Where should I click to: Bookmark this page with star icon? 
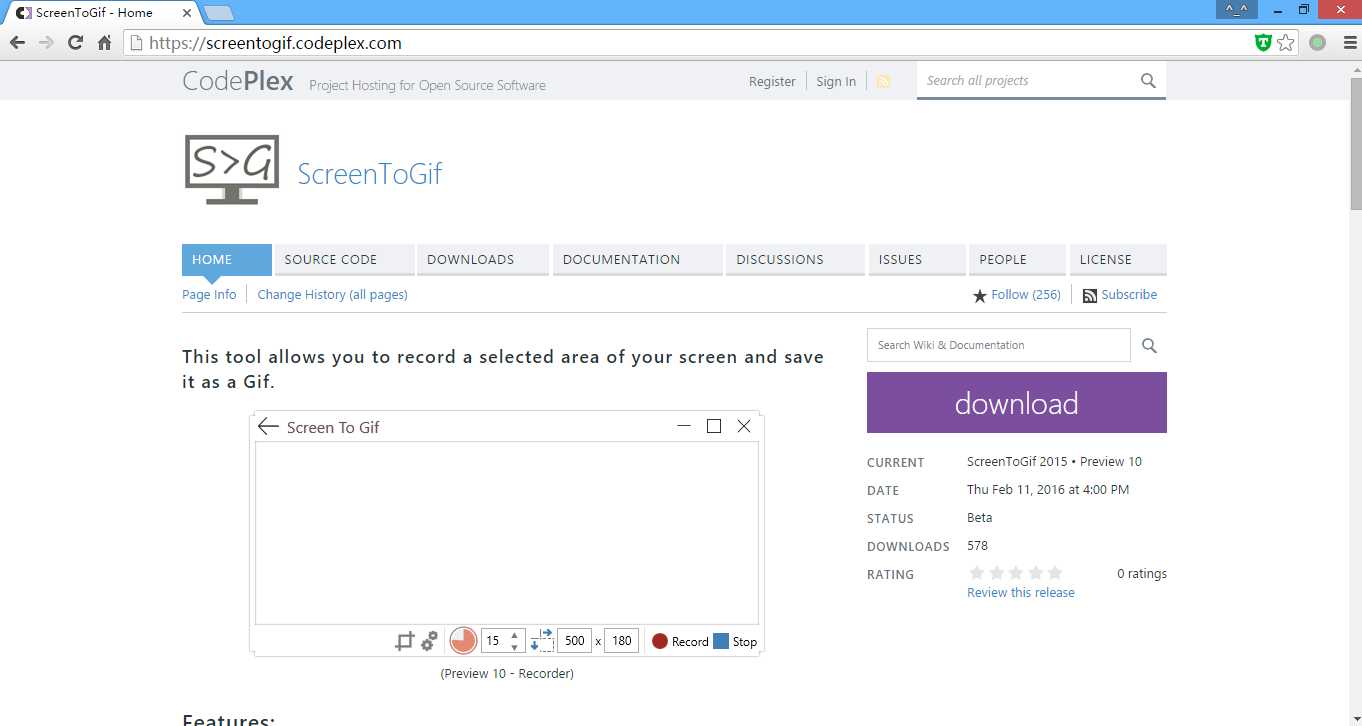point(1286,43)
